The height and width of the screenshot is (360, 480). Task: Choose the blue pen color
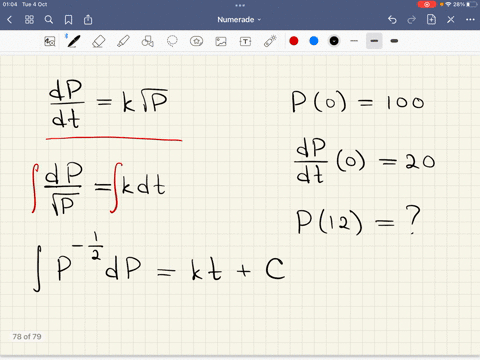tap(314, 41)
